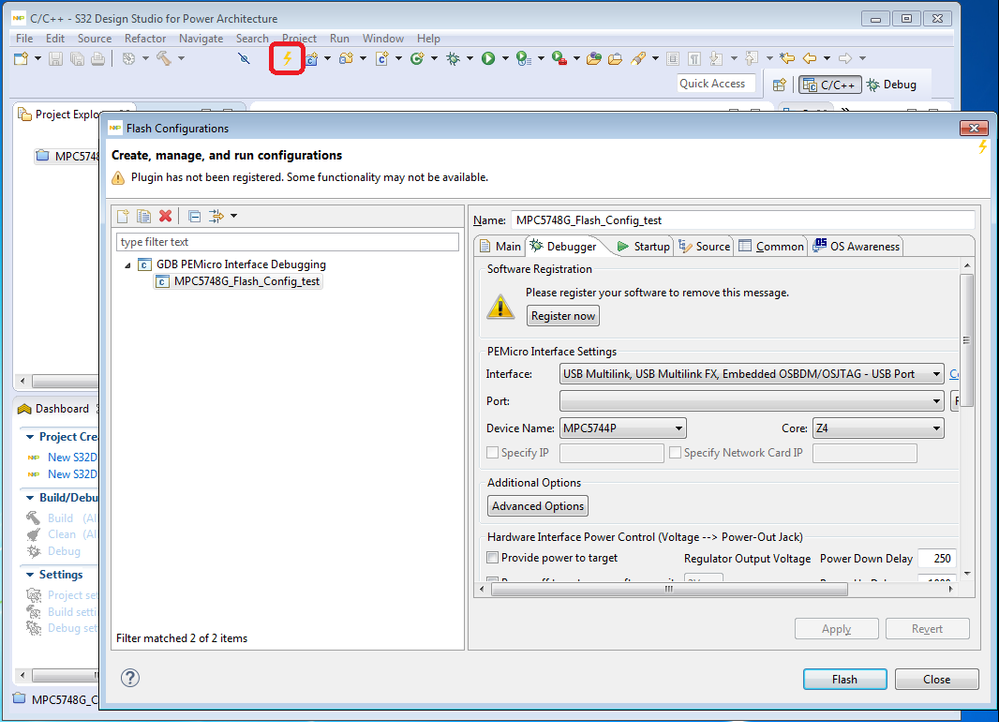
Task: Switch to the Source tab
Action: click(x=704, y=247)
